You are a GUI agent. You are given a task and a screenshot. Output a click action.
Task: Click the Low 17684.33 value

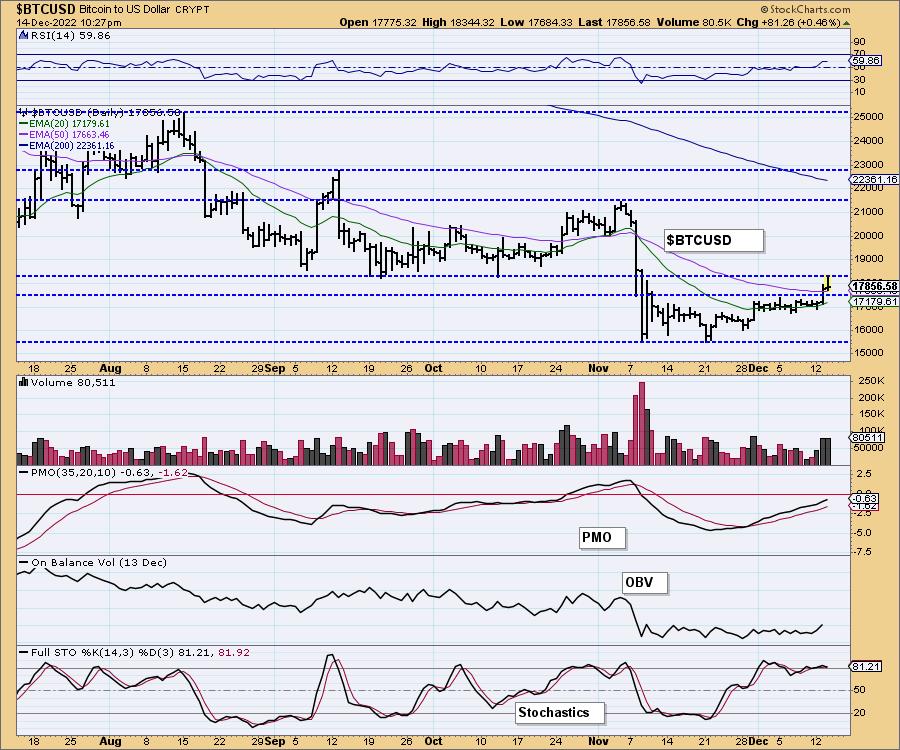click(x=536, y=22)
